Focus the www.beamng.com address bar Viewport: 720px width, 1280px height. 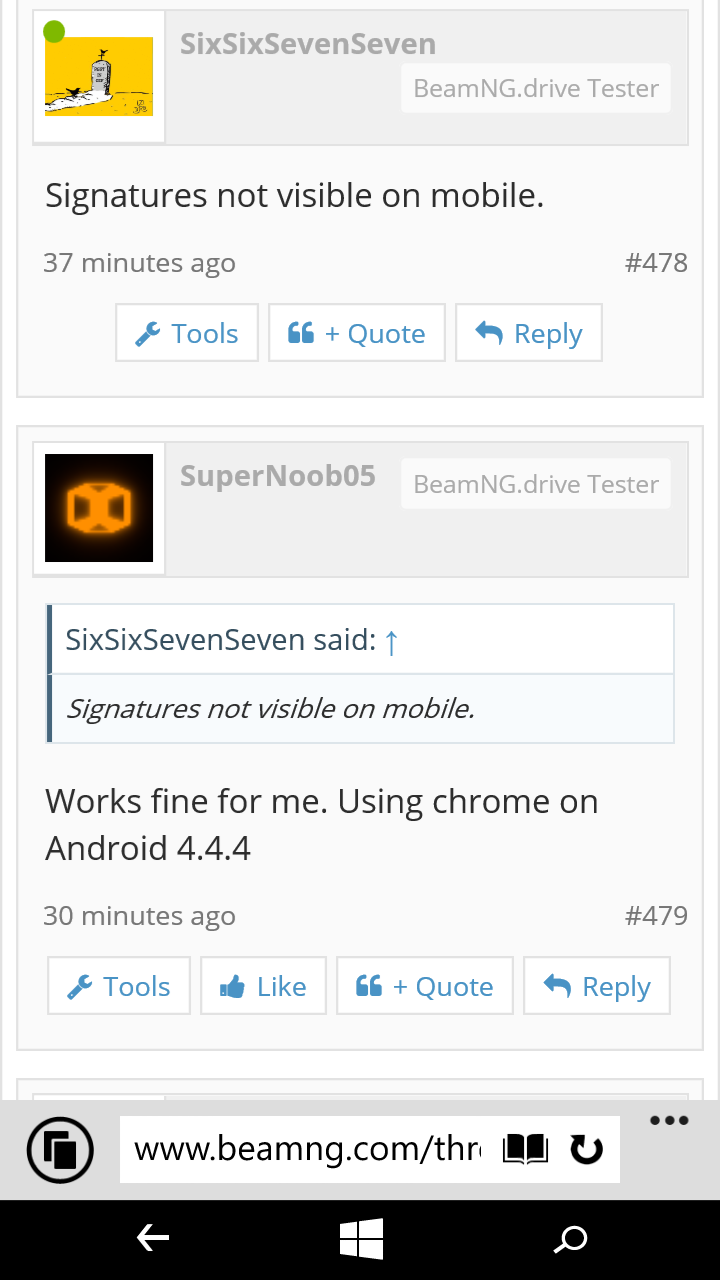point(308,1150)
